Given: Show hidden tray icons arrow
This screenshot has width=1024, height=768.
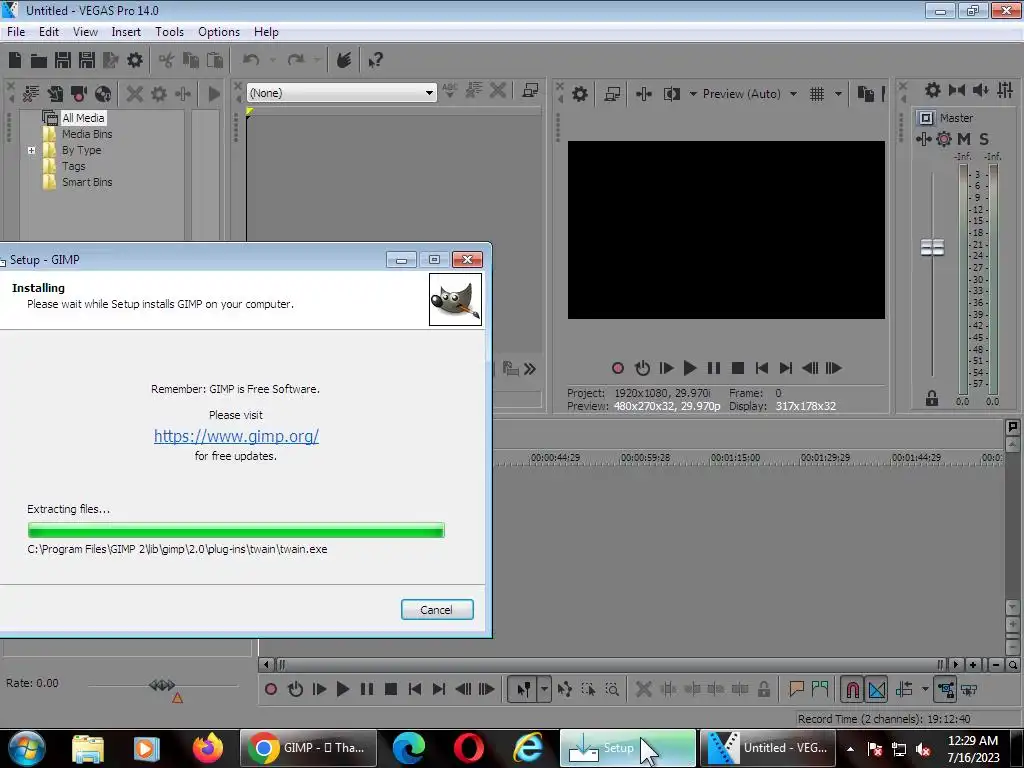Looking at the screenshot, I should (x=850, y=749).
